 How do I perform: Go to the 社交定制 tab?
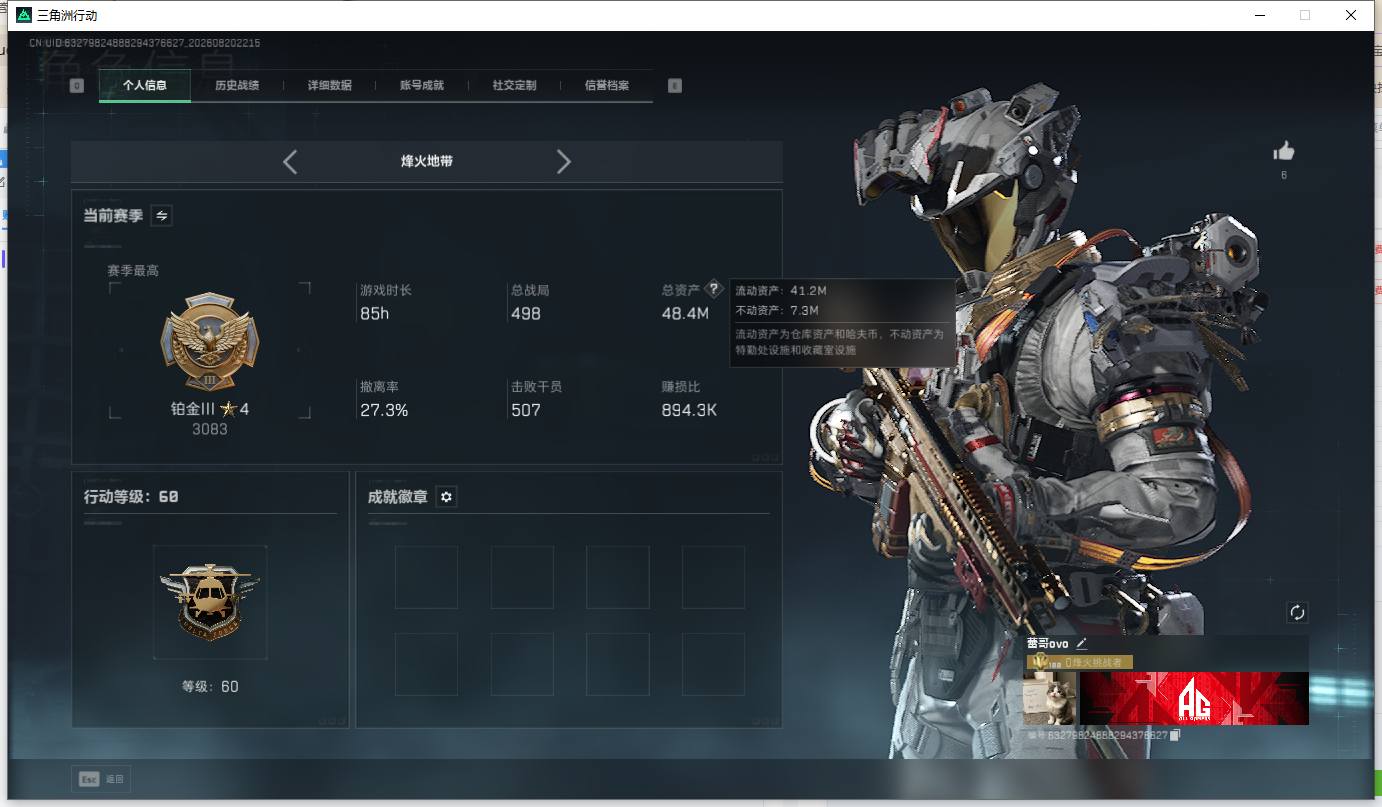pos(514,86)
